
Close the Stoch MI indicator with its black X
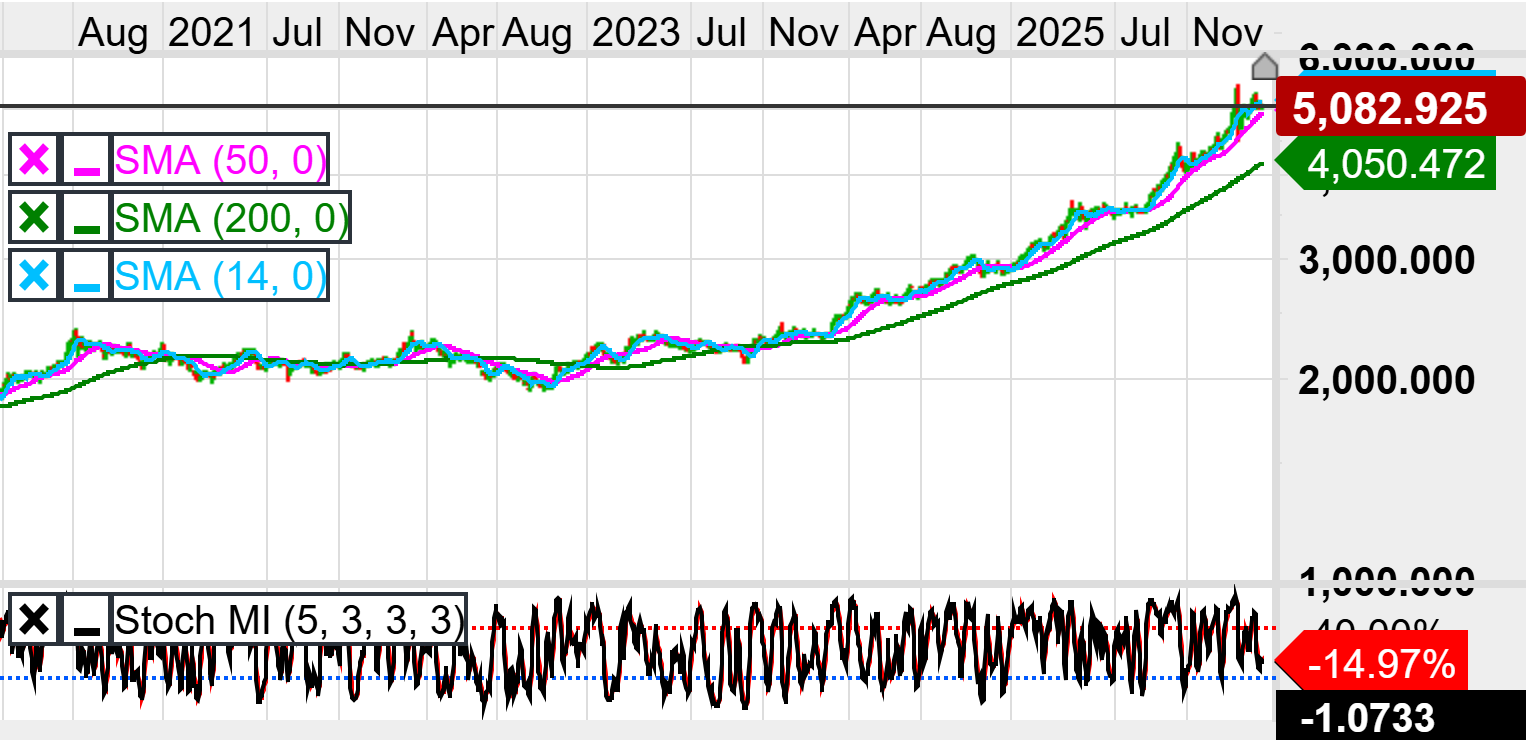point(34,620)
